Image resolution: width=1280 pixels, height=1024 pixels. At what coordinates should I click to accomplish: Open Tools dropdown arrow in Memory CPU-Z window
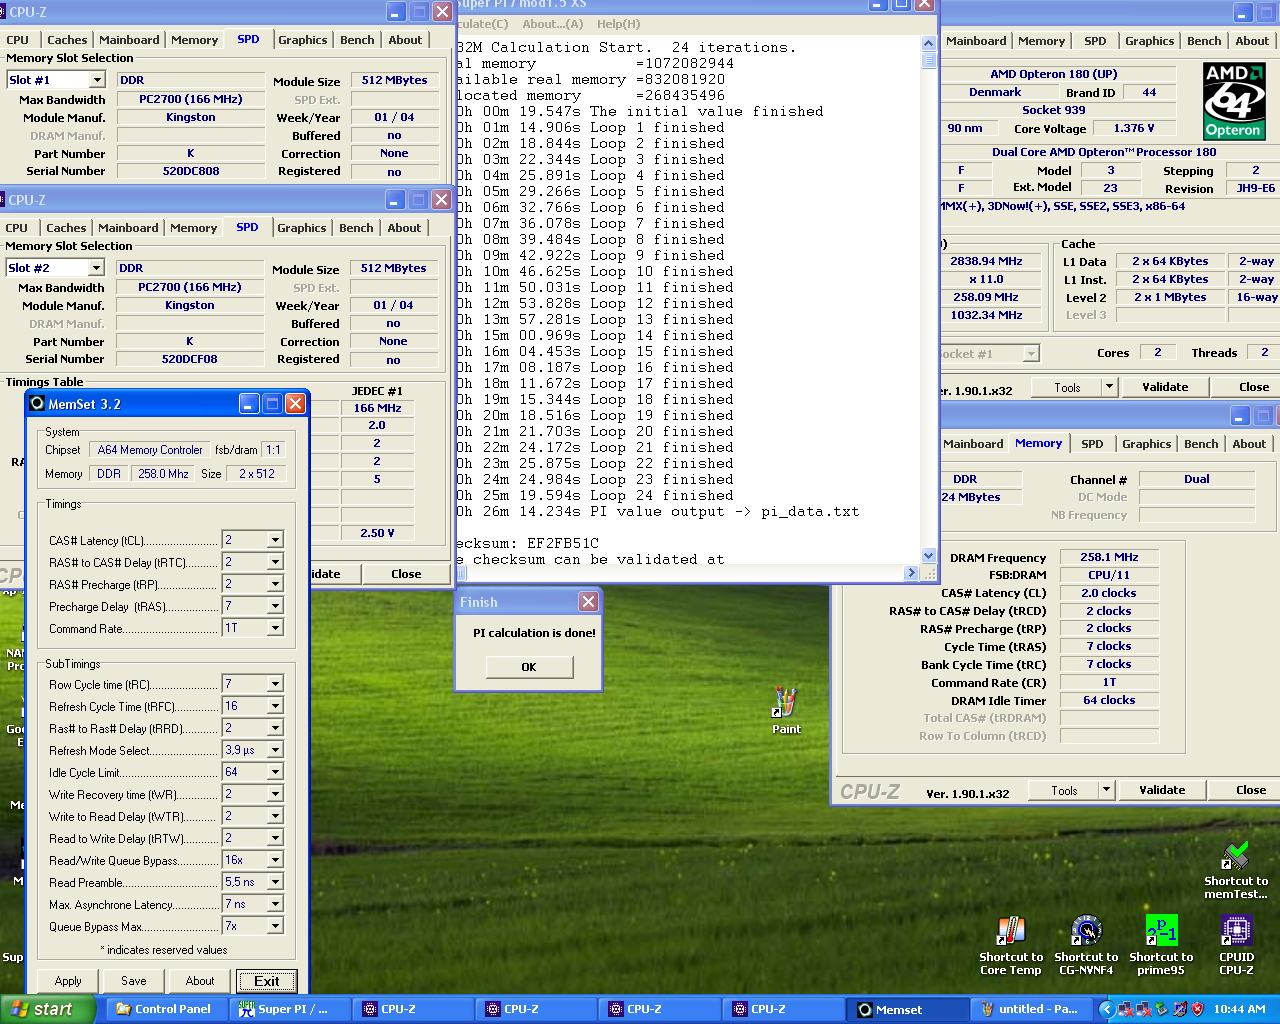click(x=1106, y=790)
